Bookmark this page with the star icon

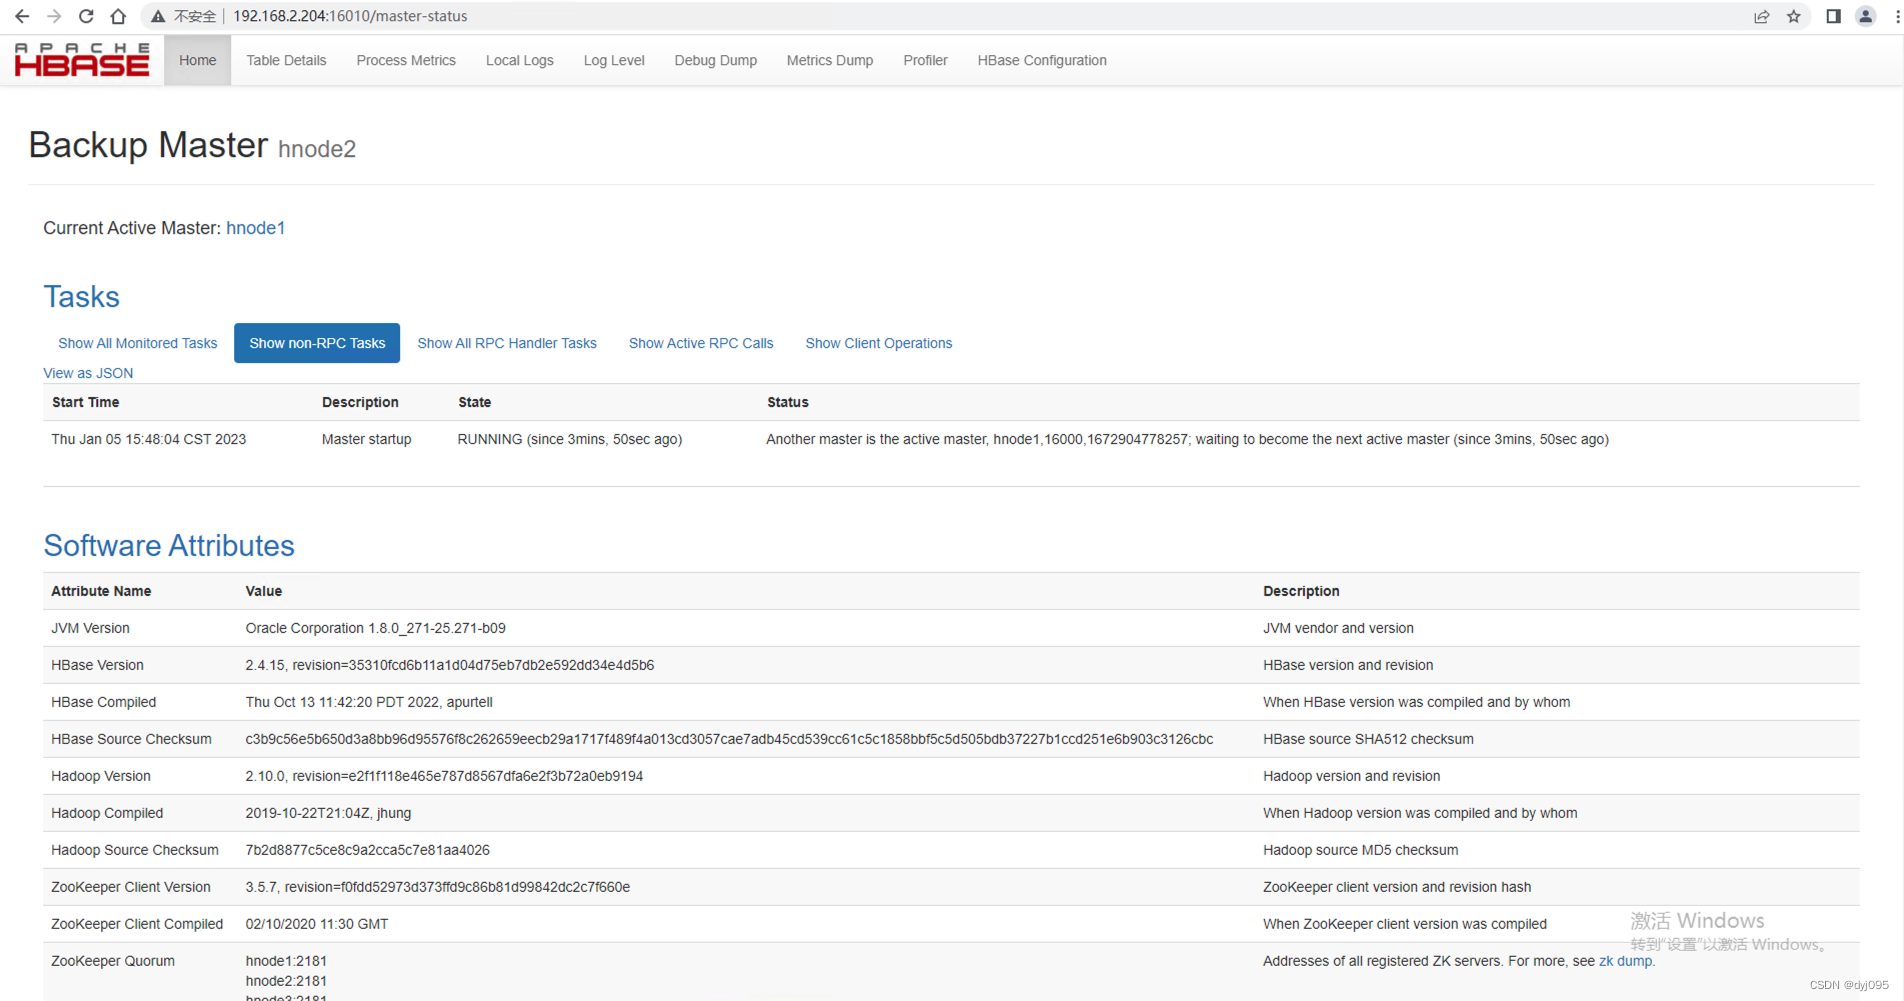1794,16
